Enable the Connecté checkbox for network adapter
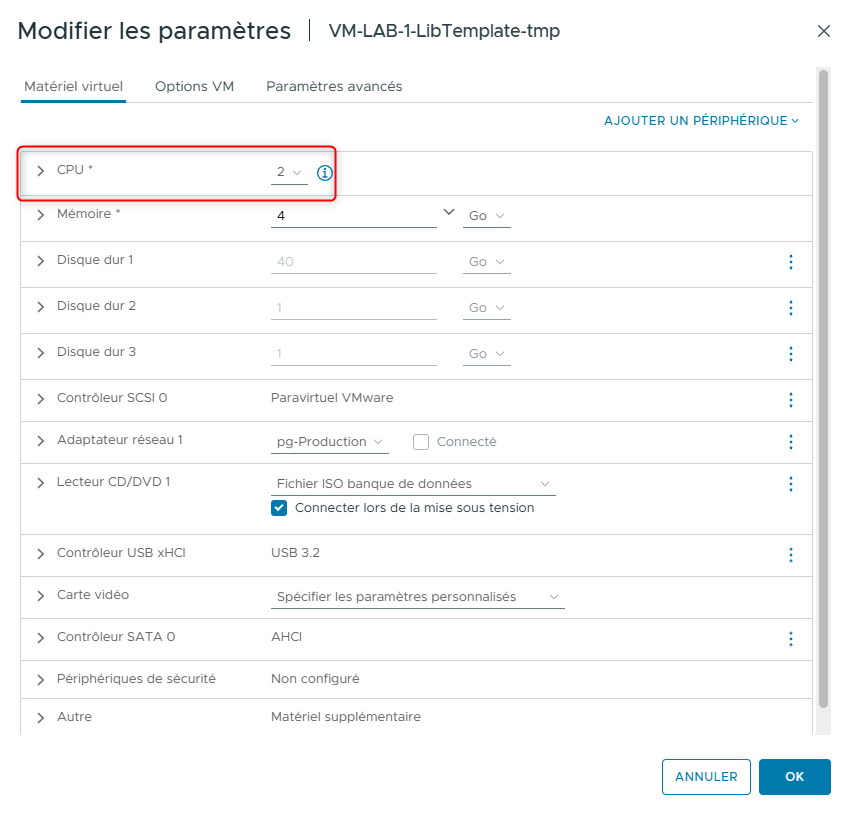Viewport: 849px width, 813px height. pyautogui.click(x=421, y=442)
